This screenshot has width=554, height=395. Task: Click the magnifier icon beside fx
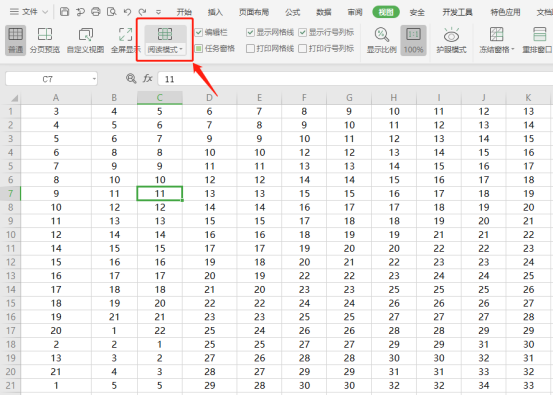[131, 78]
